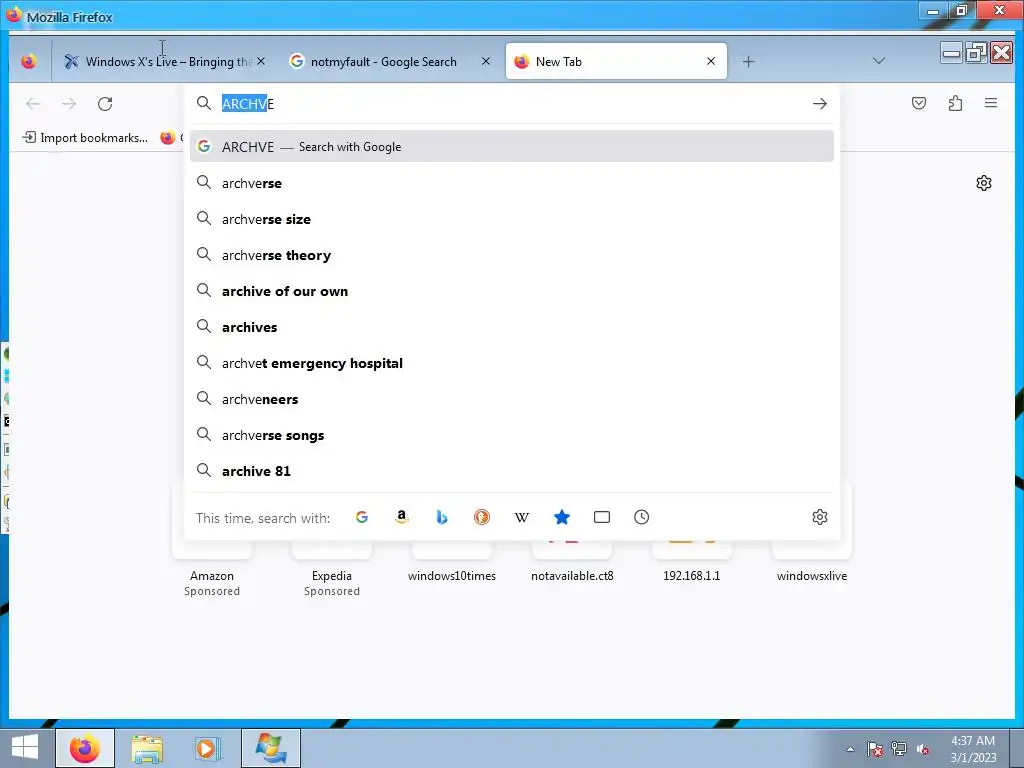Choose archverse theory suggestion

pos(512,255)
